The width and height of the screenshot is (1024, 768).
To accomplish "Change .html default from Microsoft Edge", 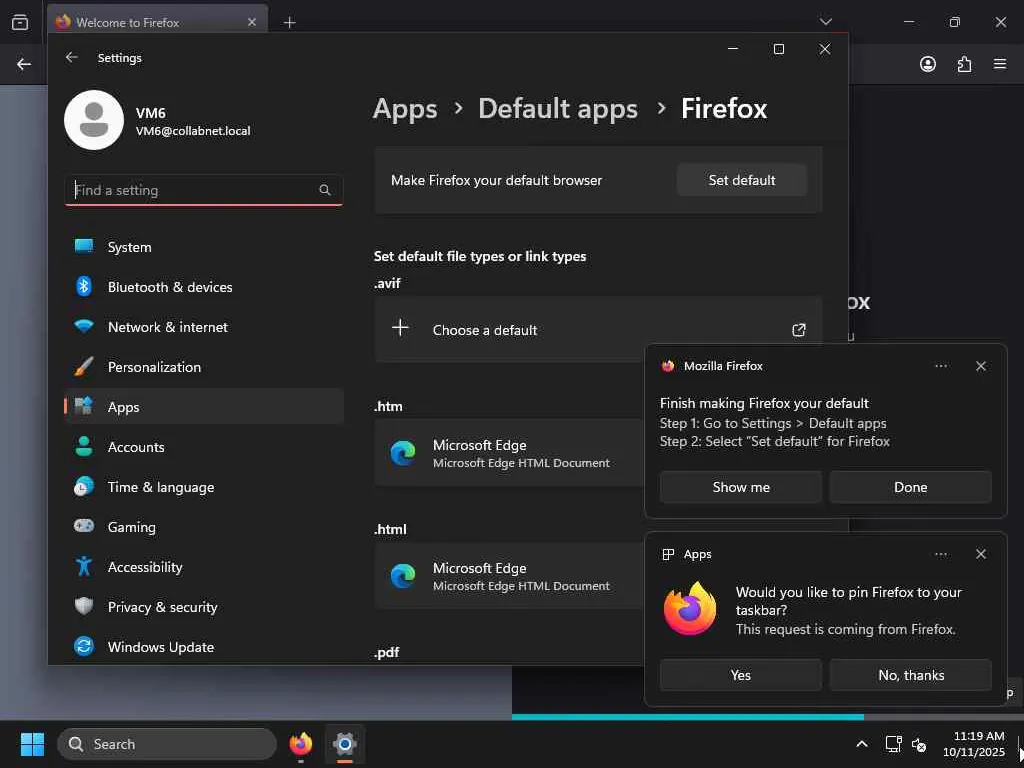I will (509, 576).
